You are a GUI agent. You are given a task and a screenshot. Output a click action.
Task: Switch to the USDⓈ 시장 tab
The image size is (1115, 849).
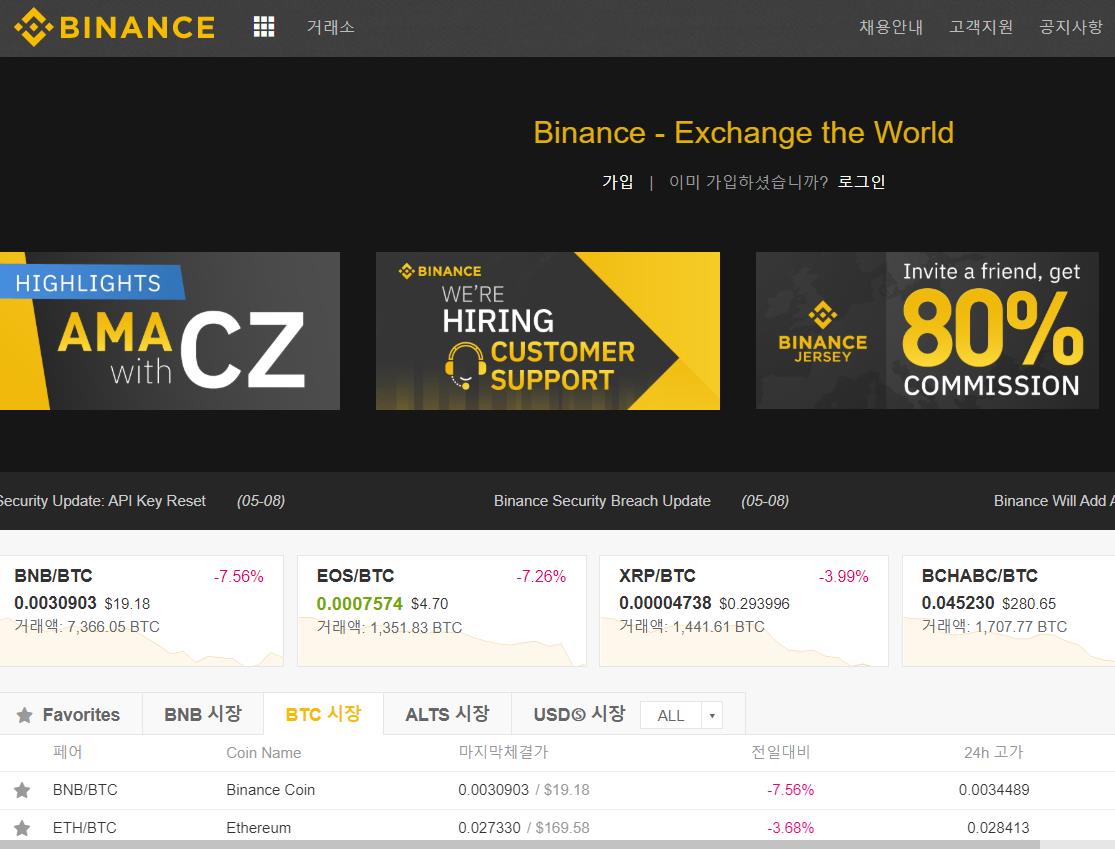580,714
